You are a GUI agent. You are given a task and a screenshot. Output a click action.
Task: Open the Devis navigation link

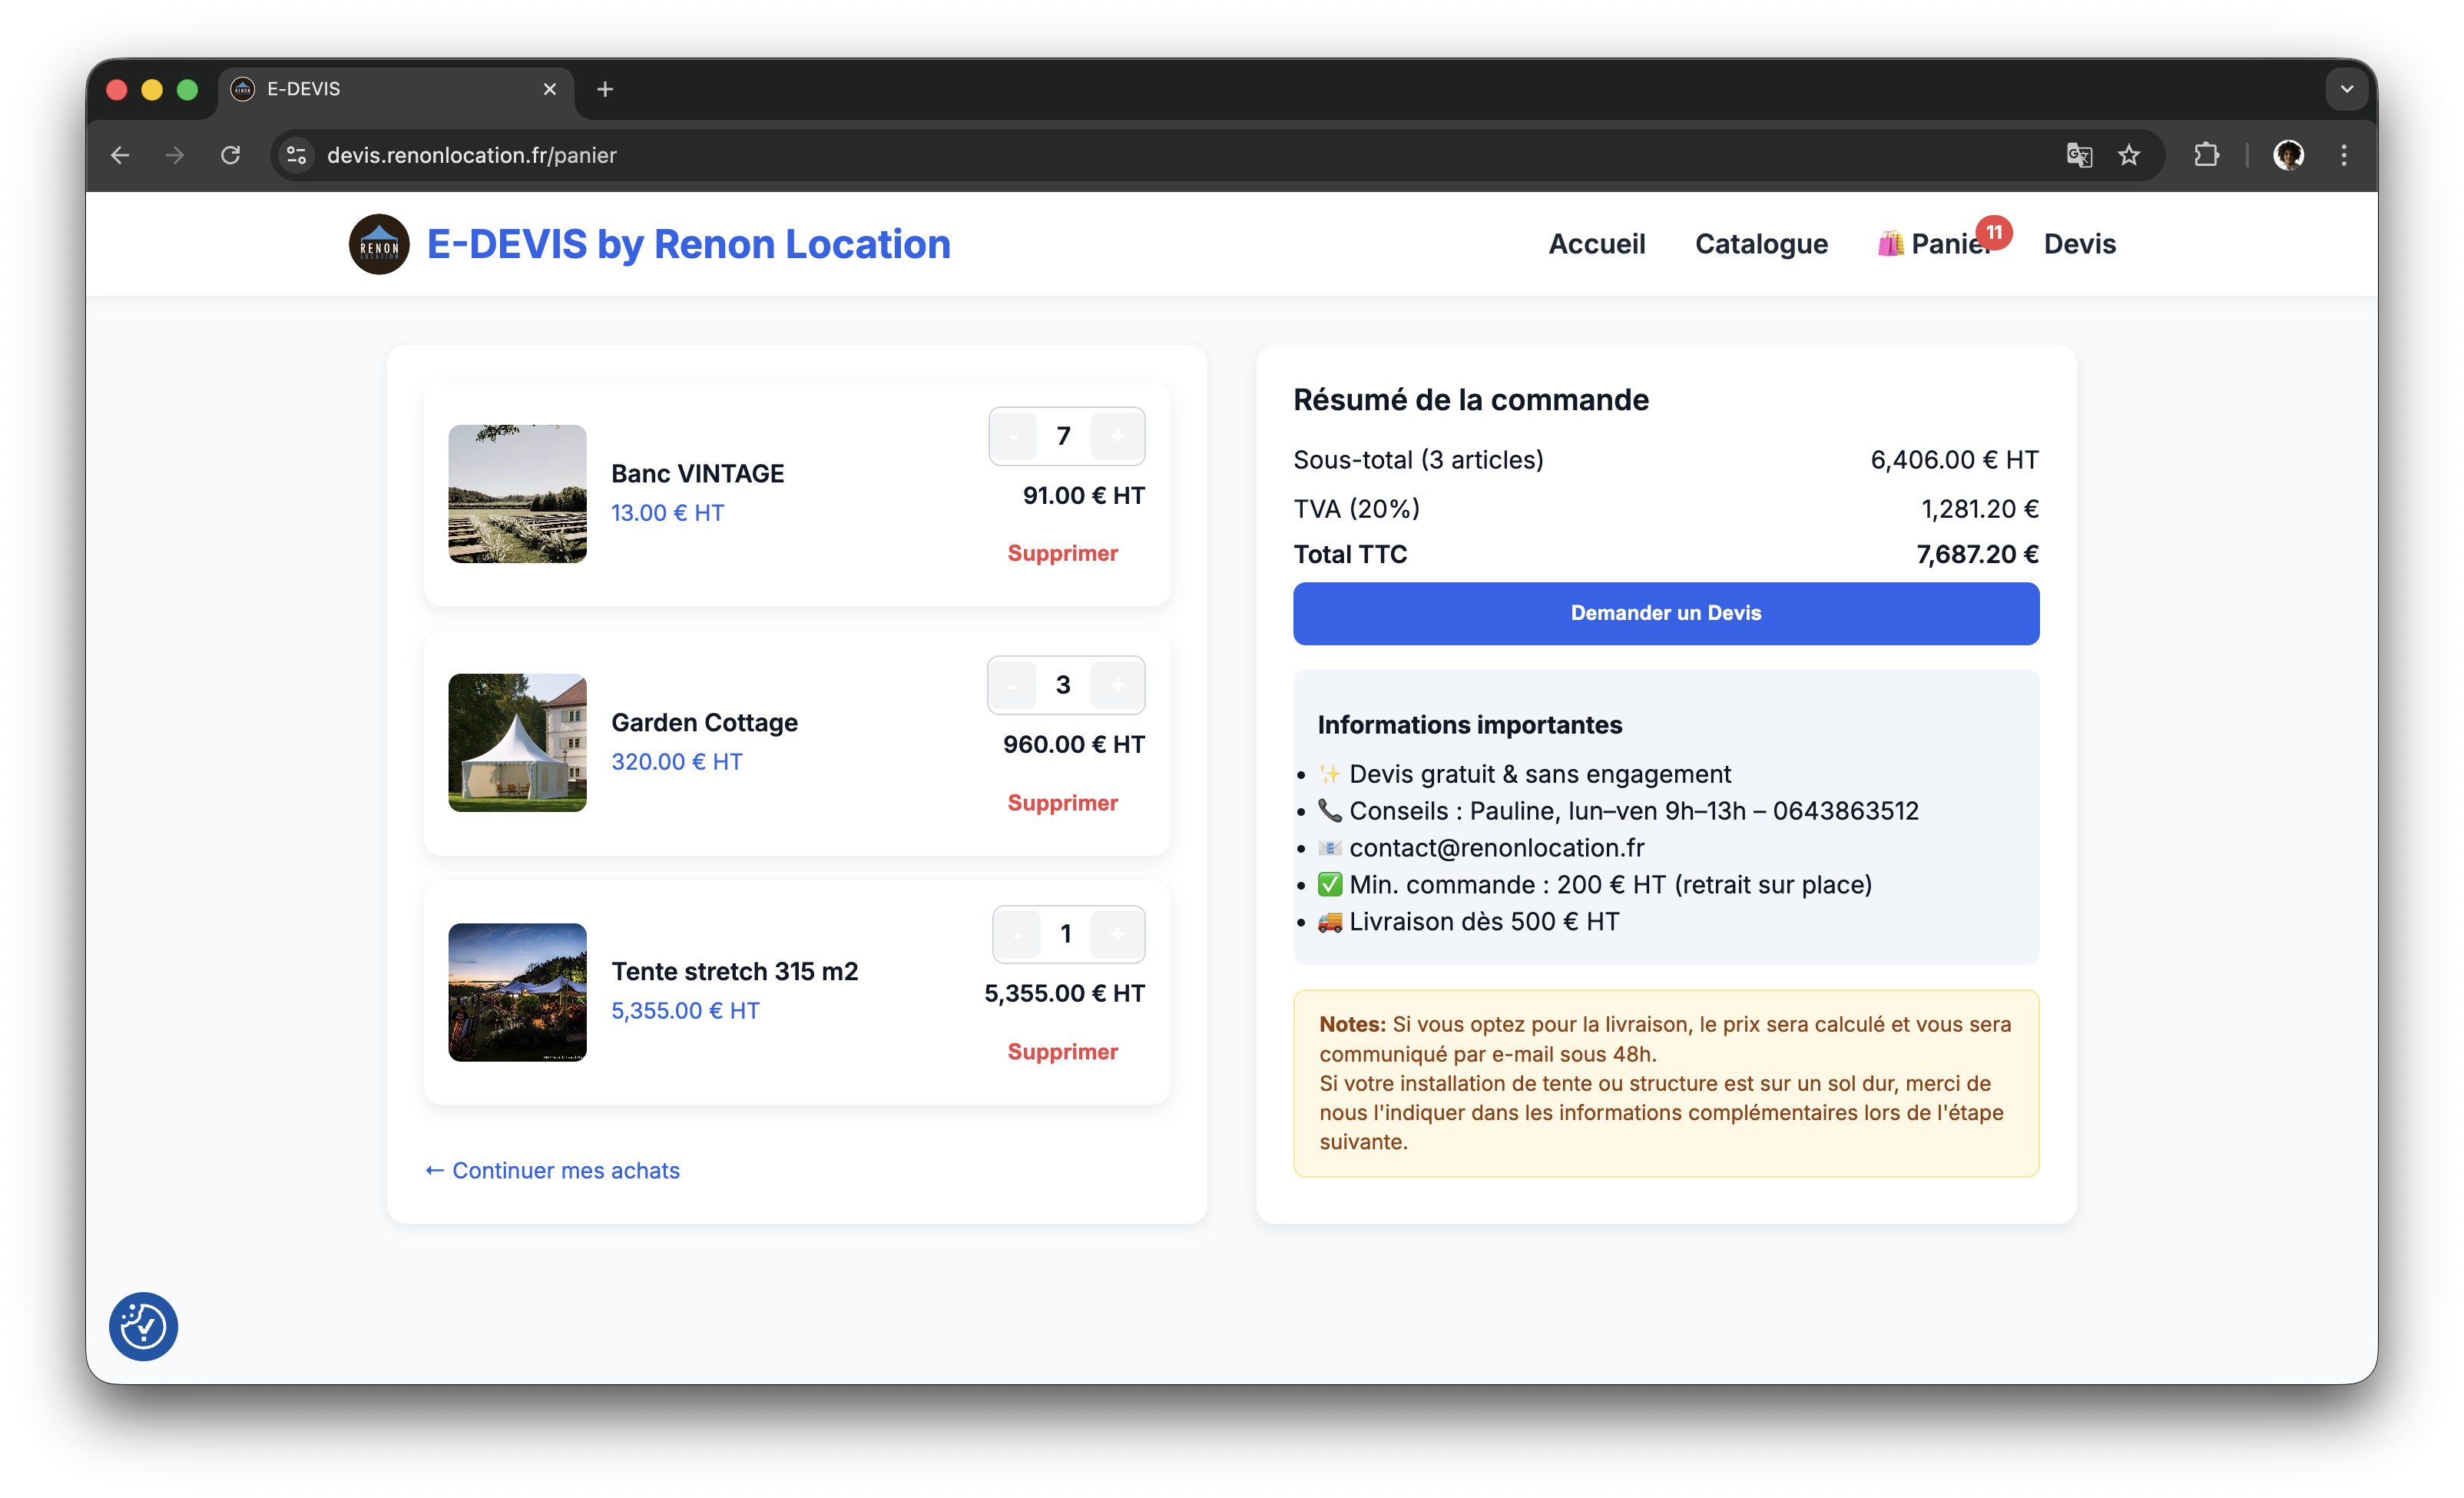click(x=2079, y=244)
